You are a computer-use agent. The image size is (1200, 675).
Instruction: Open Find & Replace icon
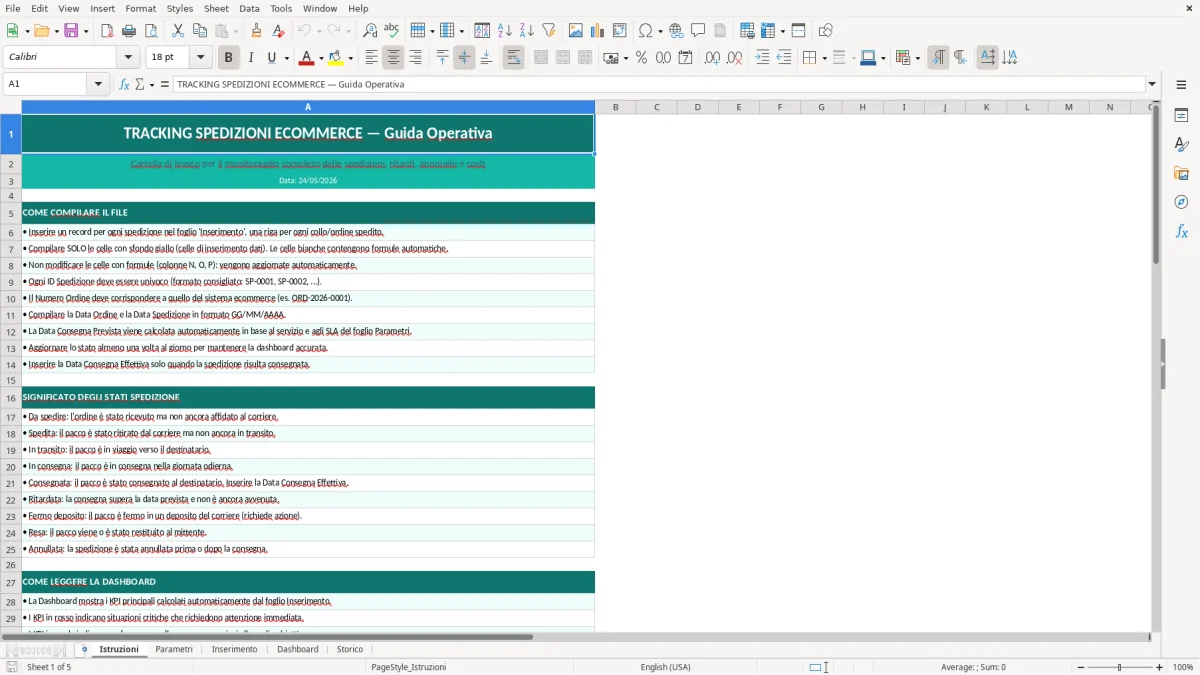[370, 31]
